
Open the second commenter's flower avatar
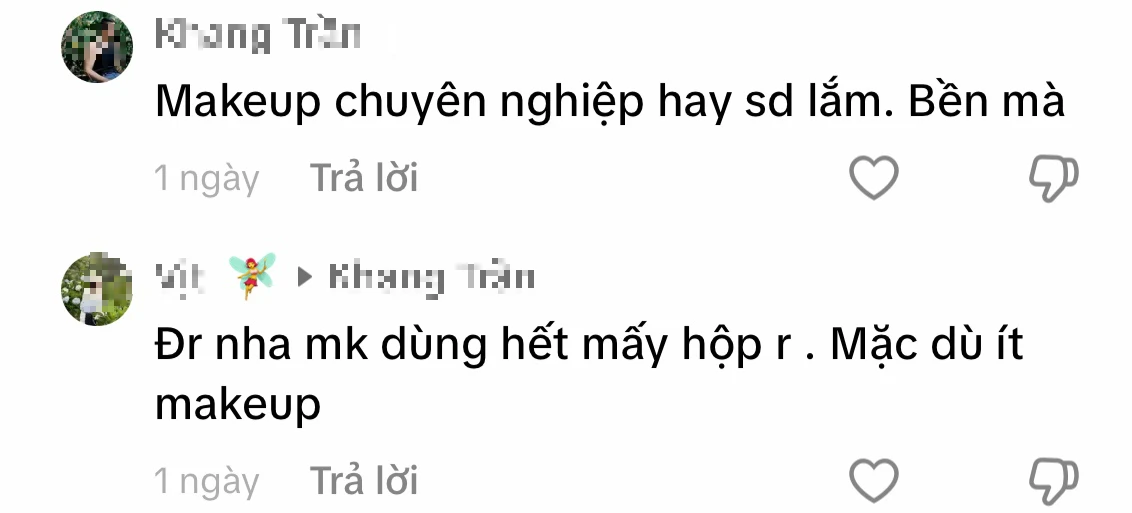pyautogui.click(x=97, y=289)
